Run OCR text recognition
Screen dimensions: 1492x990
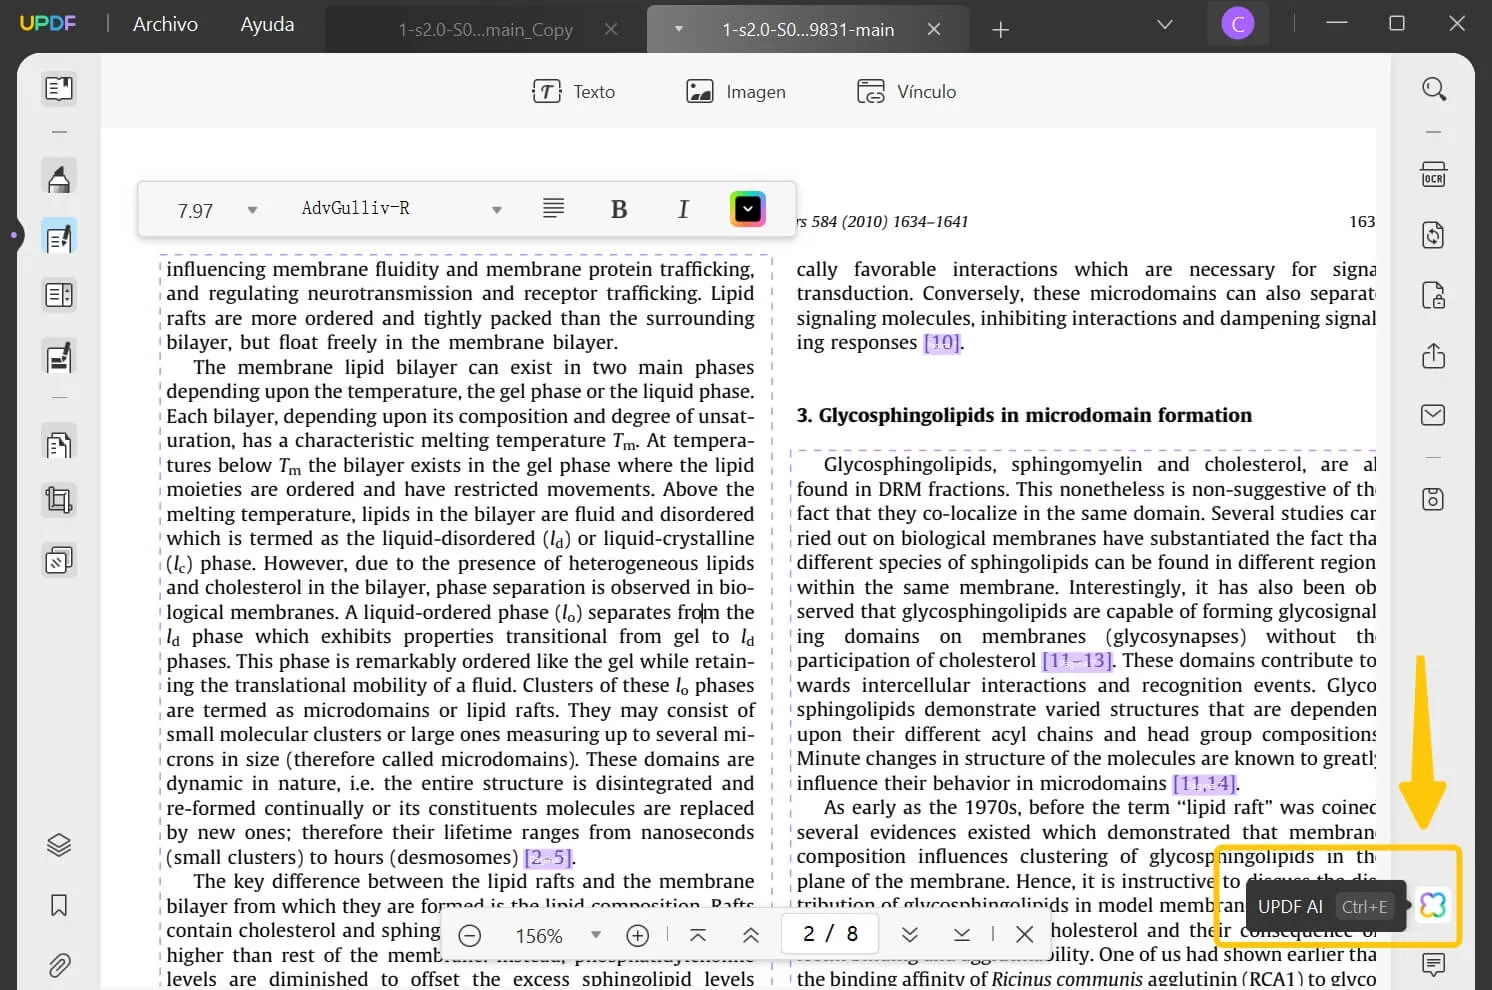coord(1434,175)
